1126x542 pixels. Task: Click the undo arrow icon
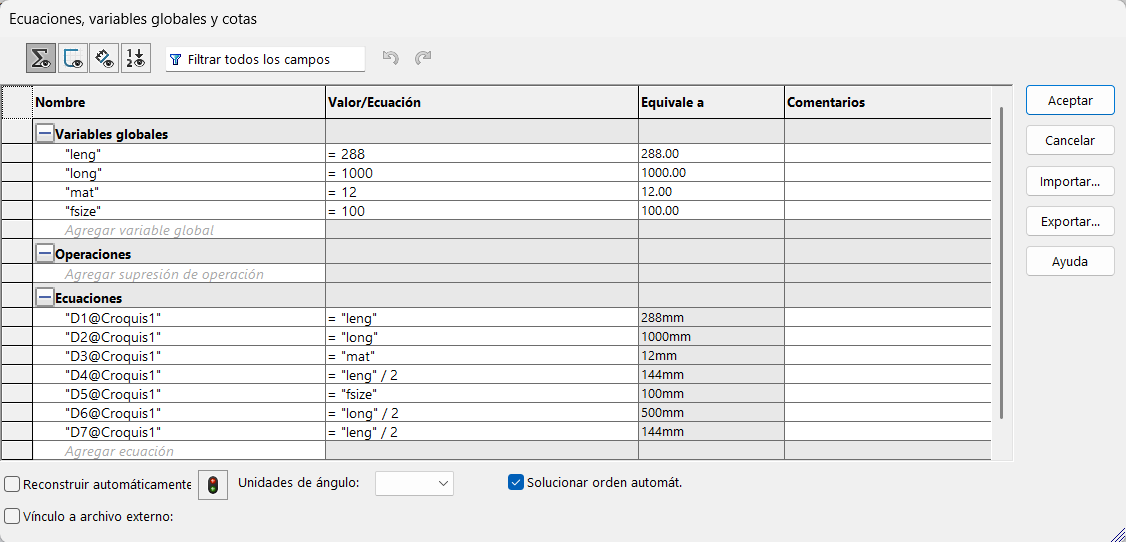pyautogui.click(x=391, y=59)
